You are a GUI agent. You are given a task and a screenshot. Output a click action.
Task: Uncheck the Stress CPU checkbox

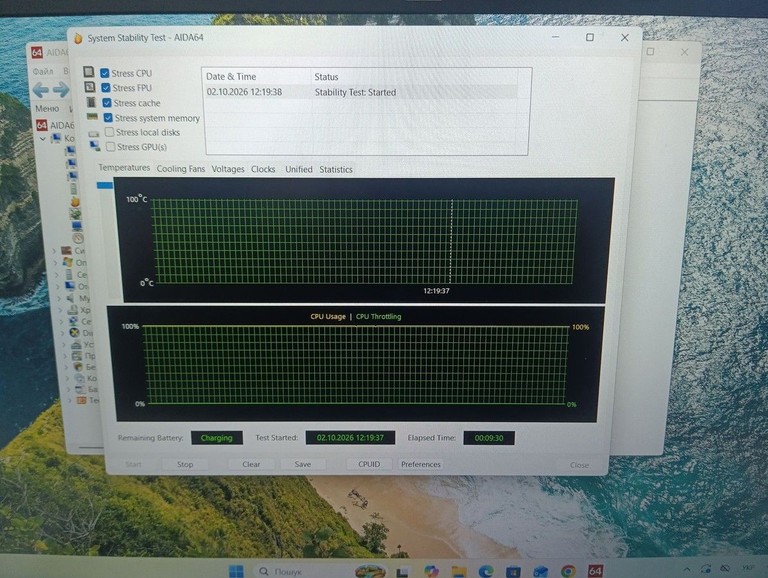pos(105,73)
